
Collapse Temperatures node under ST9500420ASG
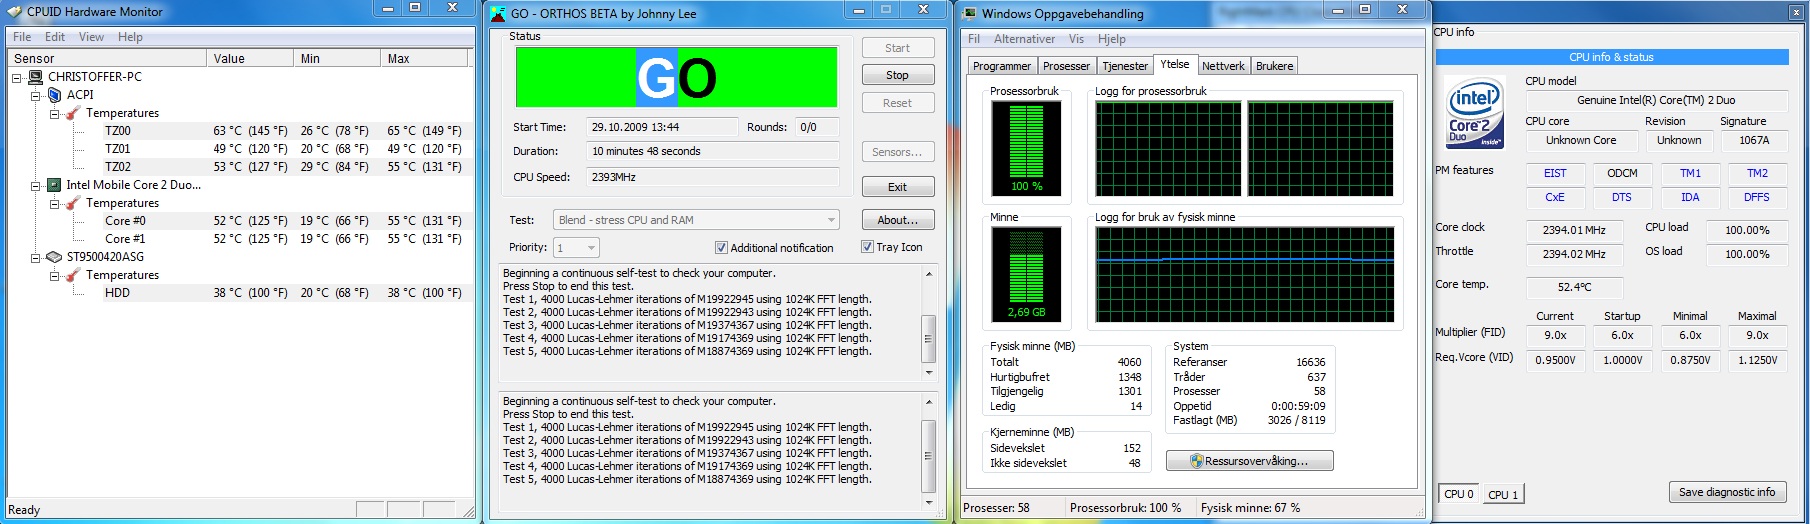pos(55,275)
